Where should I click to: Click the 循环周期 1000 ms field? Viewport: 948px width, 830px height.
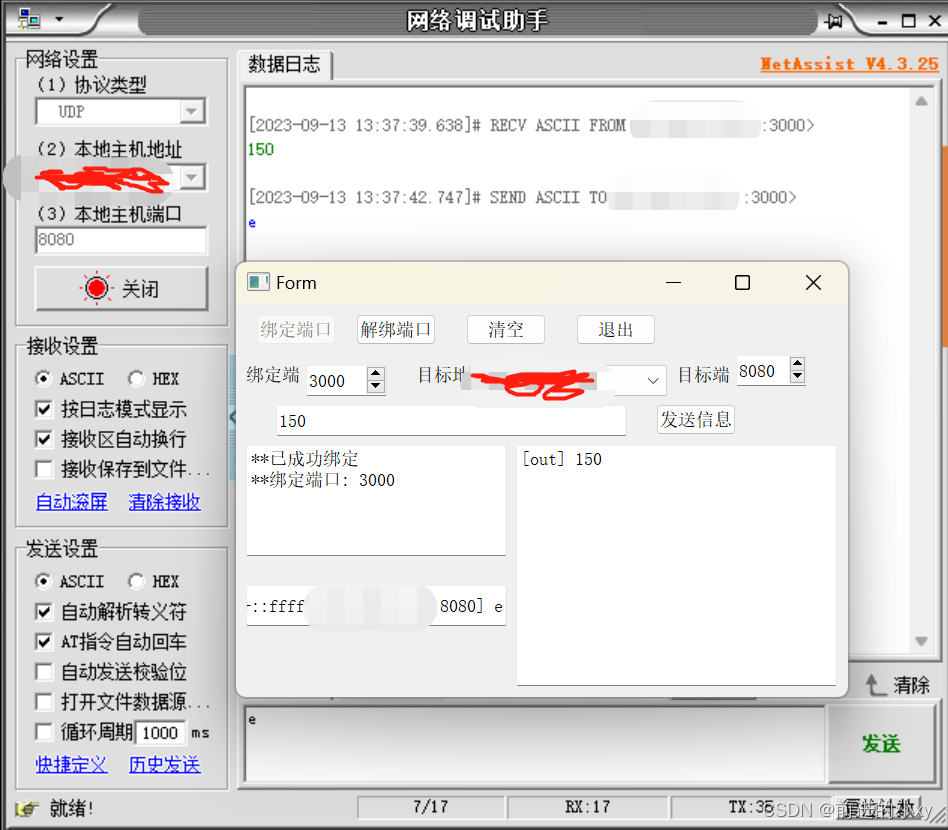point(161,733)
